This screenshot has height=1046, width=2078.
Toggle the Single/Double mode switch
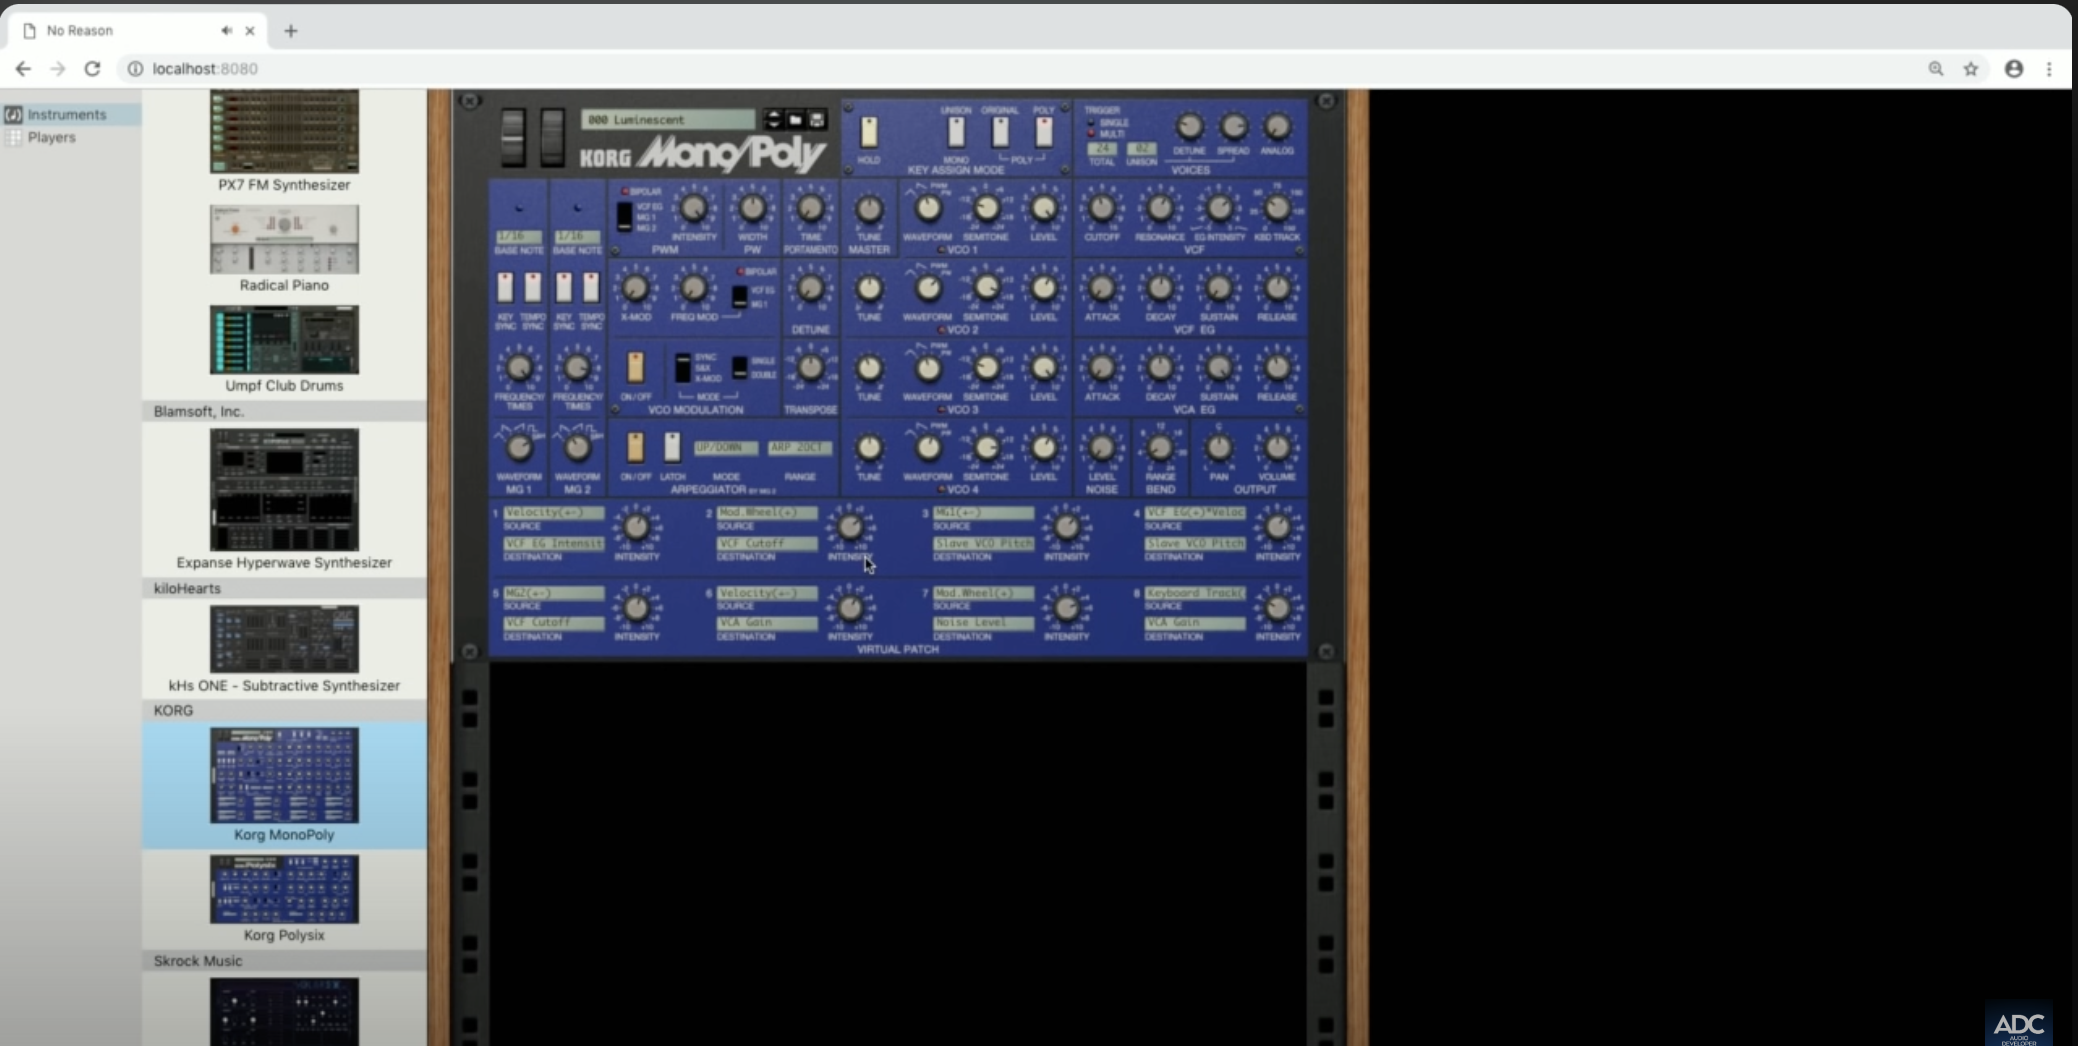coord(740,368)
